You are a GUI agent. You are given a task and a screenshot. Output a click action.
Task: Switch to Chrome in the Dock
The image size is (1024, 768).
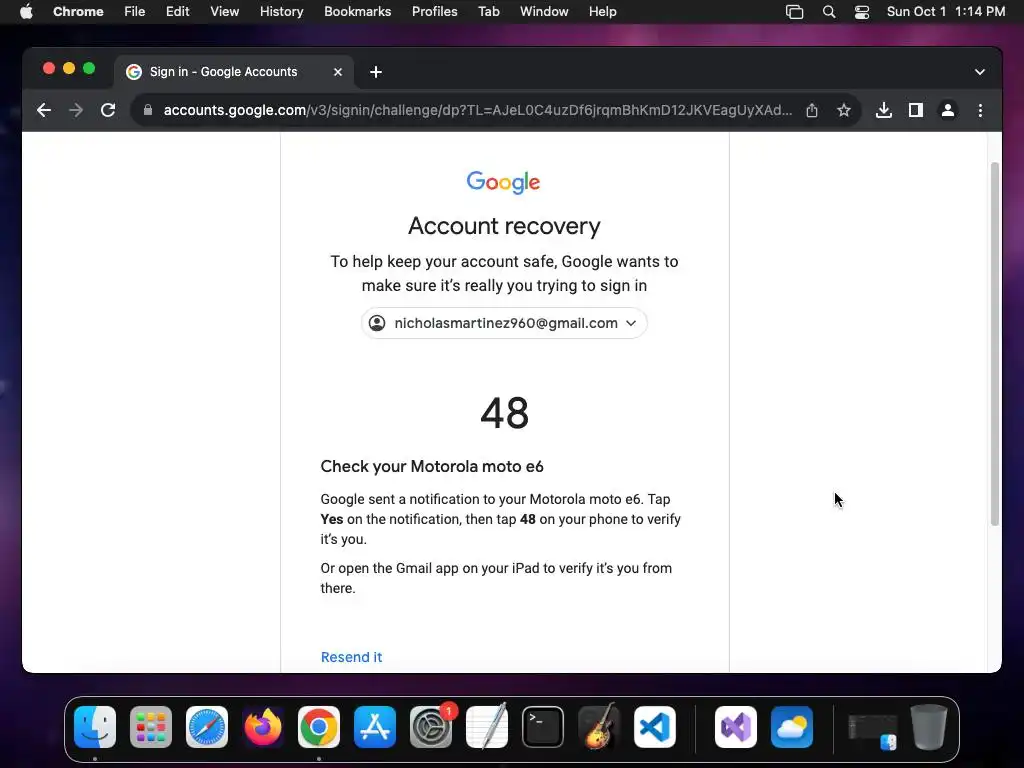pos(319,727)
